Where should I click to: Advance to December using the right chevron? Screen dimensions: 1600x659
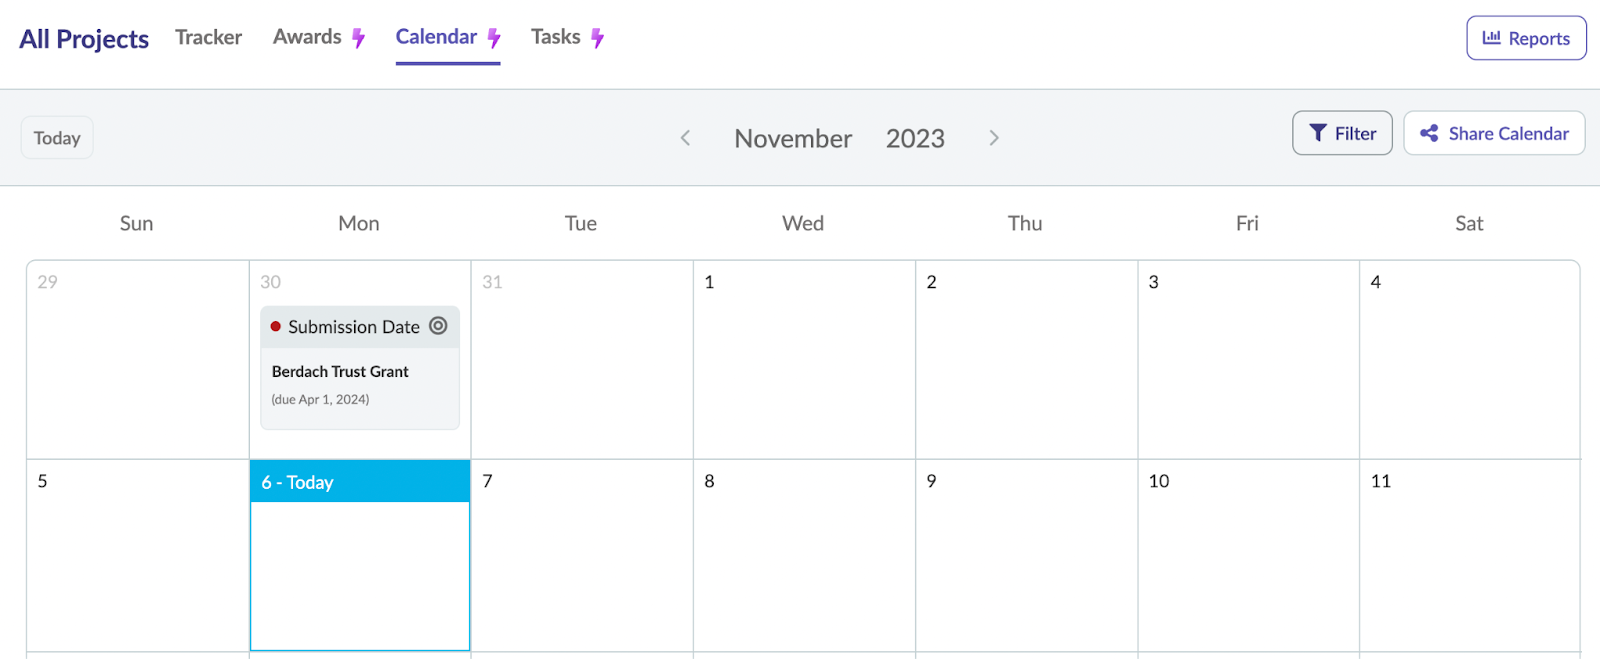tap(995, 138)
